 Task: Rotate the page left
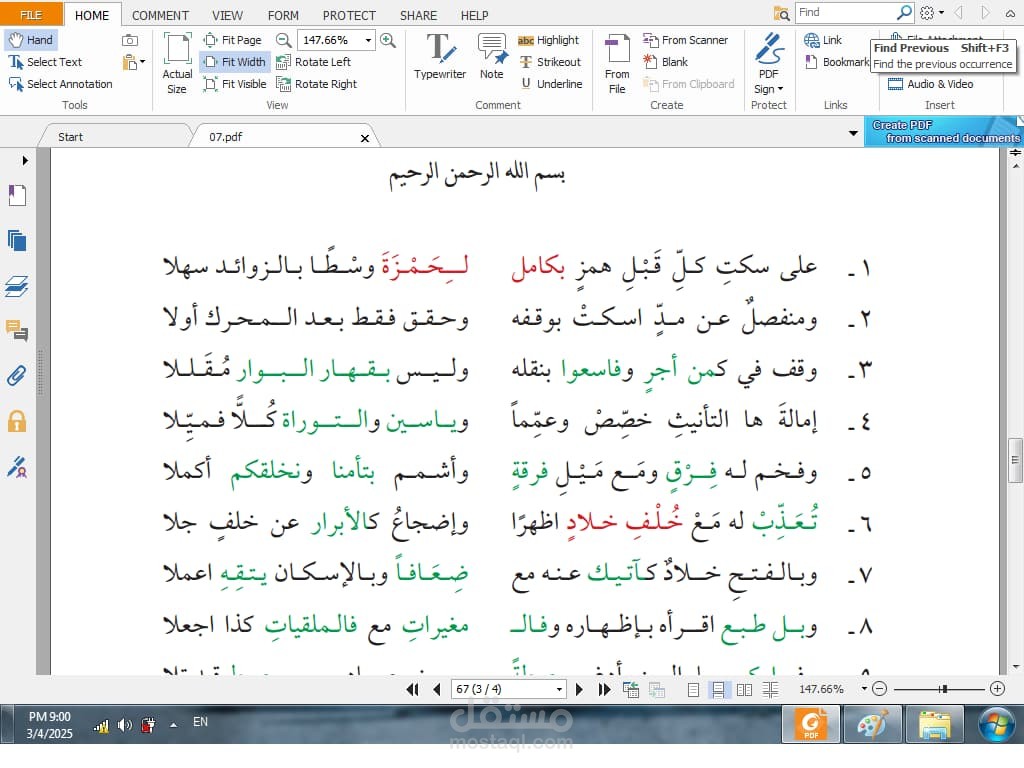tap(320, 62)
